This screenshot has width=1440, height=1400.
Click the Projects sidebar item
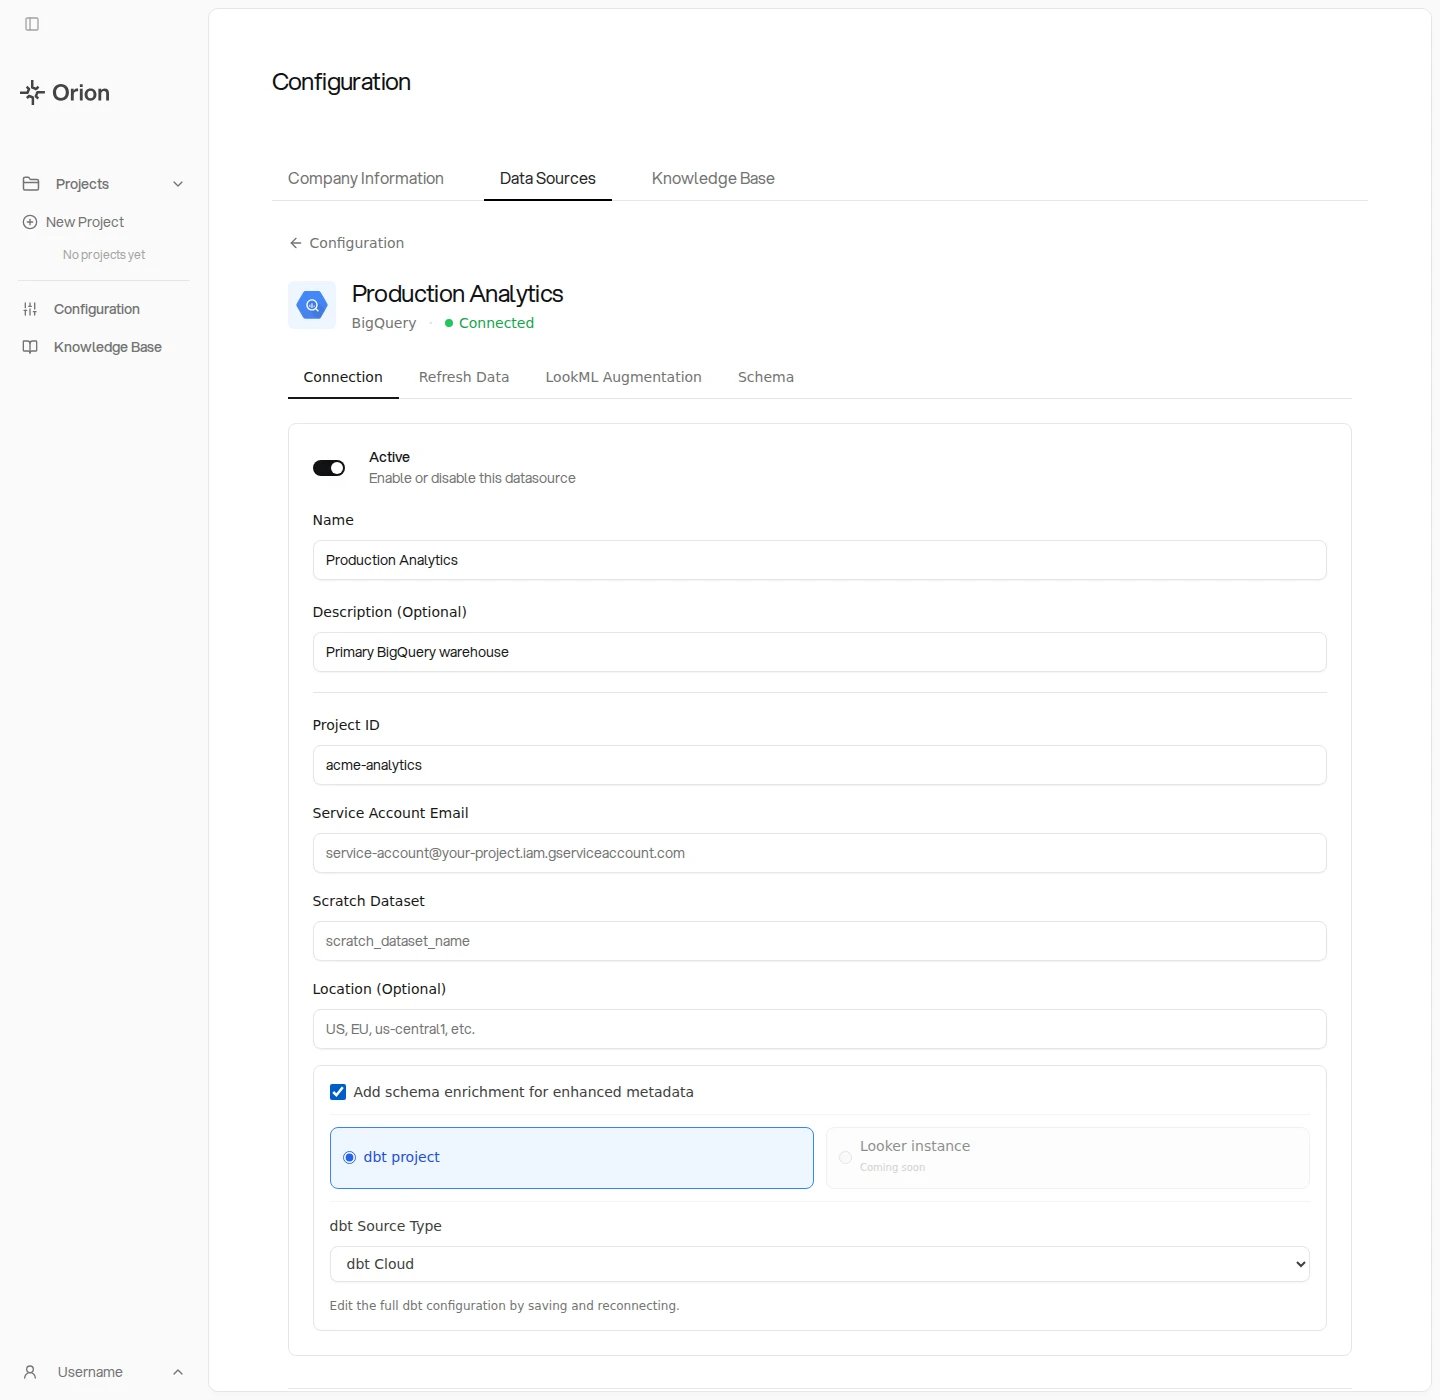[x=104, y=184]
